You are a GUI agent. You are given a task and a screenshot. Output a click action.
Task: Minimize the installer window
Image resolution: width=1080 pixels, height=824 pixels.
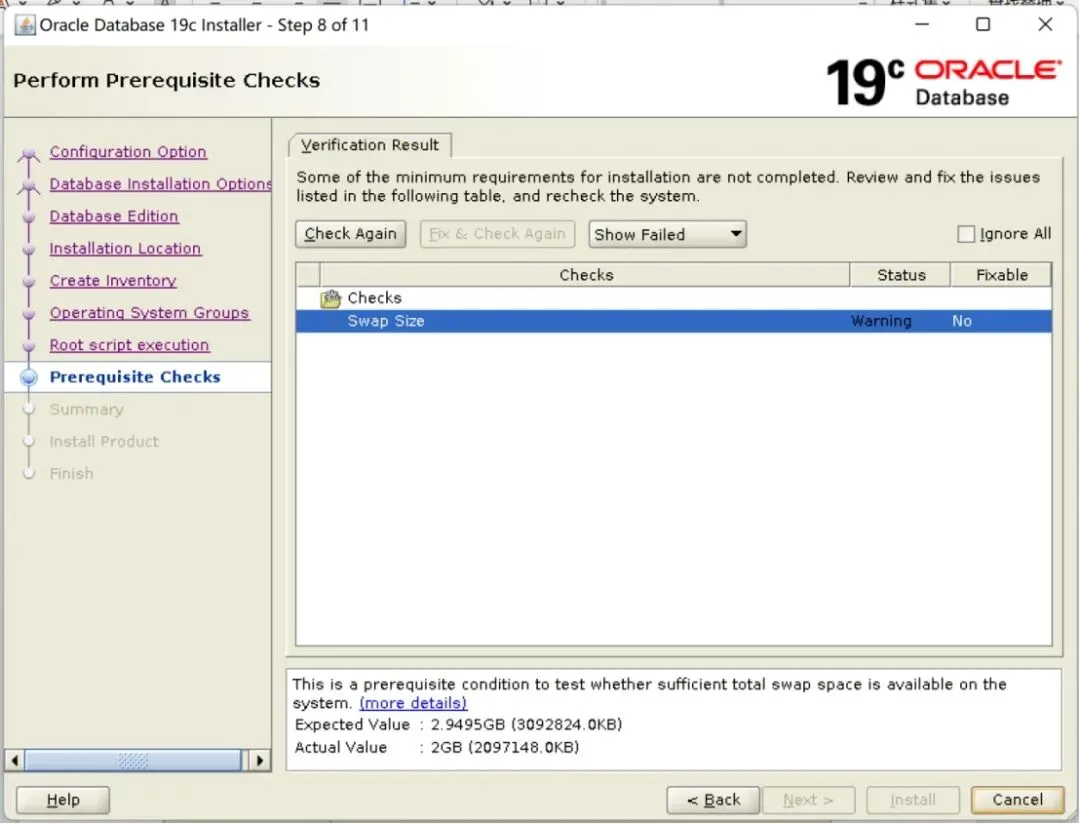pyautogui.click(x=922, y=25)
